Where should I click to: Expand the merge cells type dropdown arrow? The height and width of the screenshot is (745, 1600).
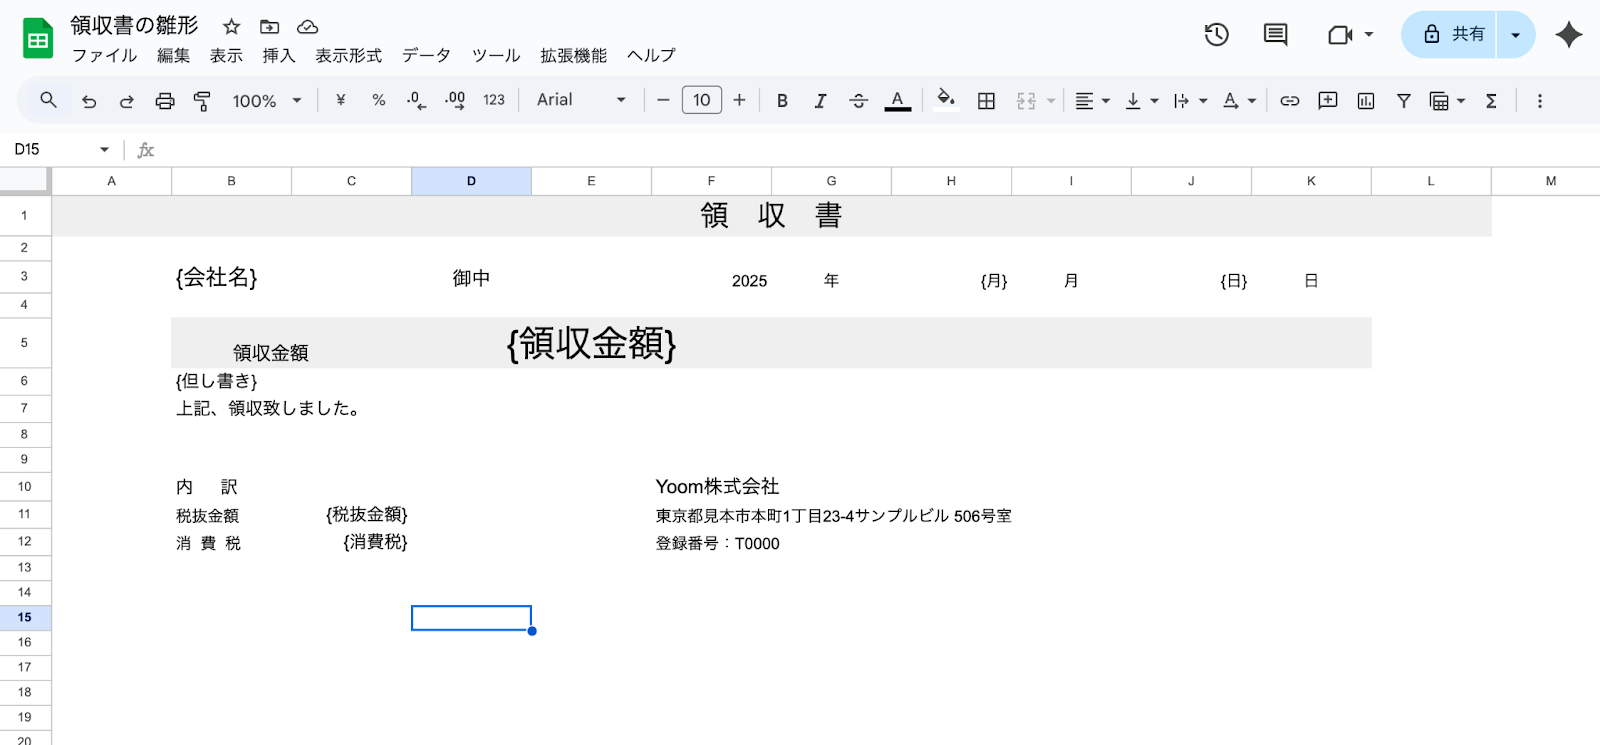(1051, 101)
